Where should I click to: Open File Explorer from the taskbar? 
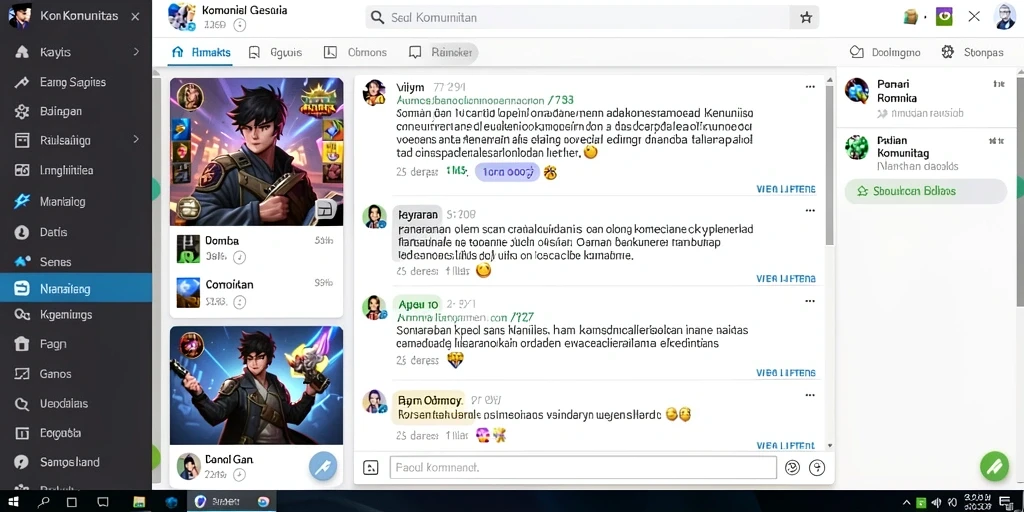(x=139, y=502)
